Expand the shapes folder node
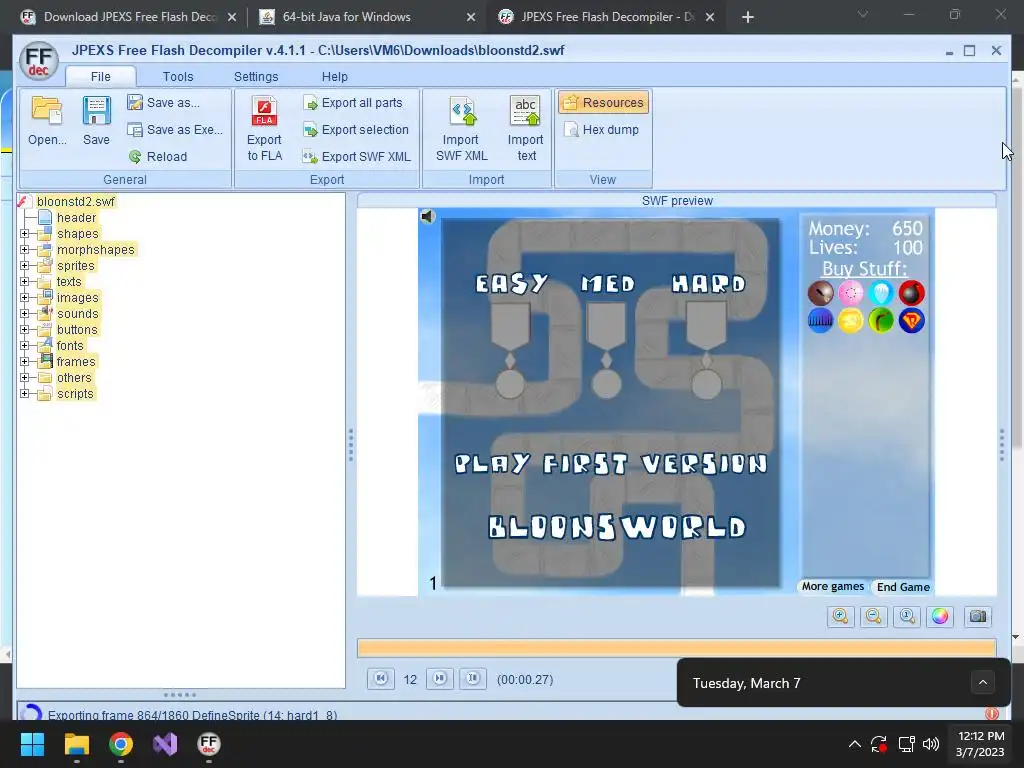Image resolution: width=1024 pixels, height=768 pixels. tap(24, 234)
